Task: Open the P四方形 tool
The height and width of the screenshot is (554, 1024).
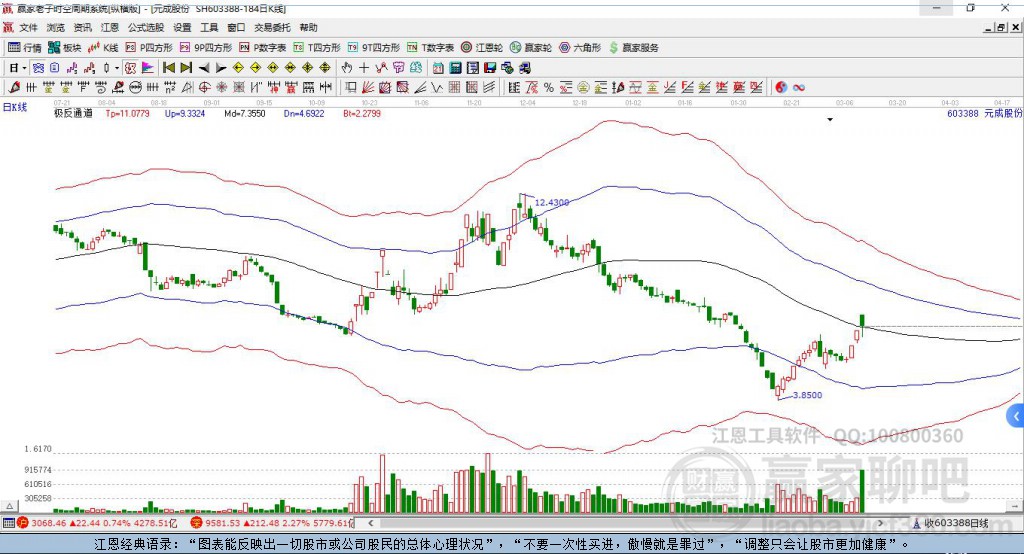Action: pyautogui.click(x=149, y=48)
